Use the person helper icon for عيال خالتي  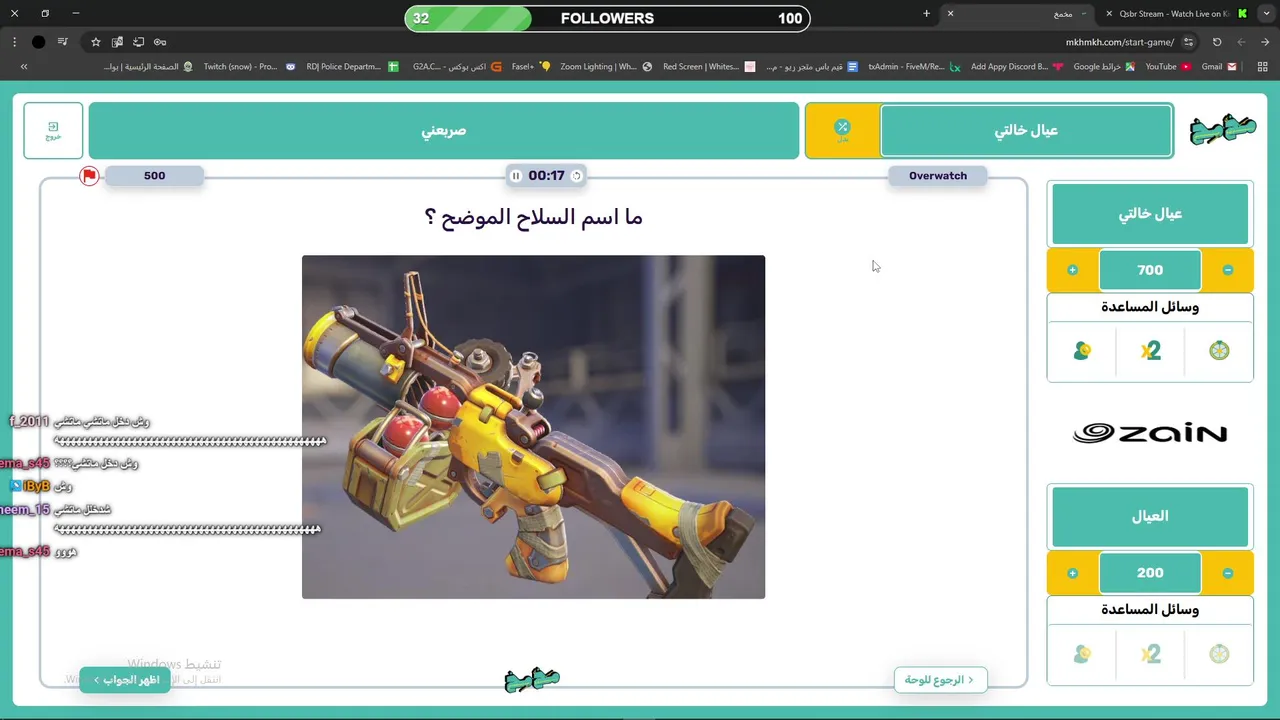coord(1082,351)
